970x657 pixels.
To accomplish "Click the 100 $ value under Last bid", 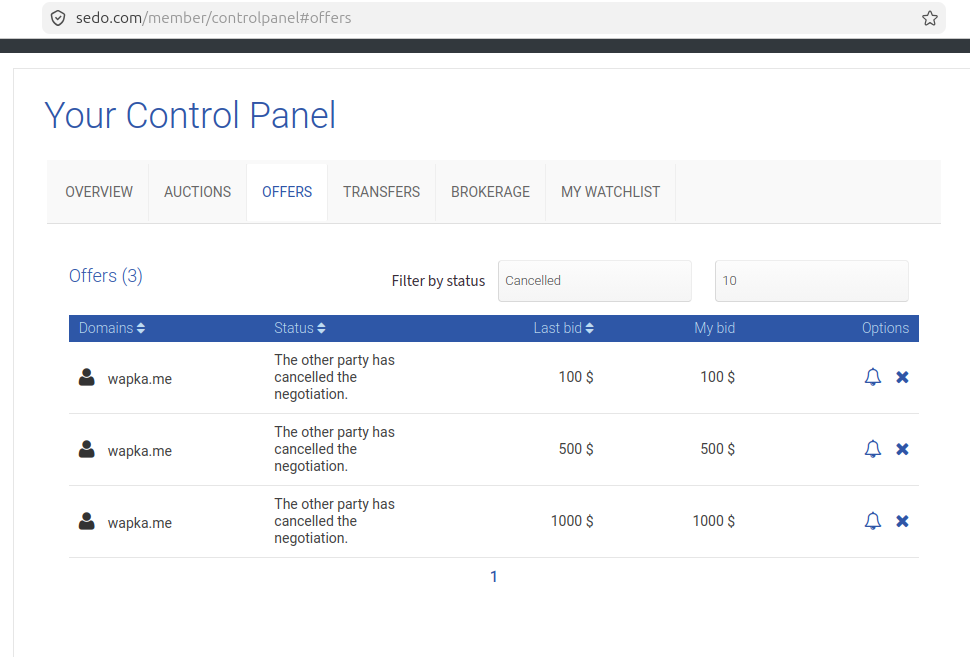I will pyautogui.click(x=576, y=377).
